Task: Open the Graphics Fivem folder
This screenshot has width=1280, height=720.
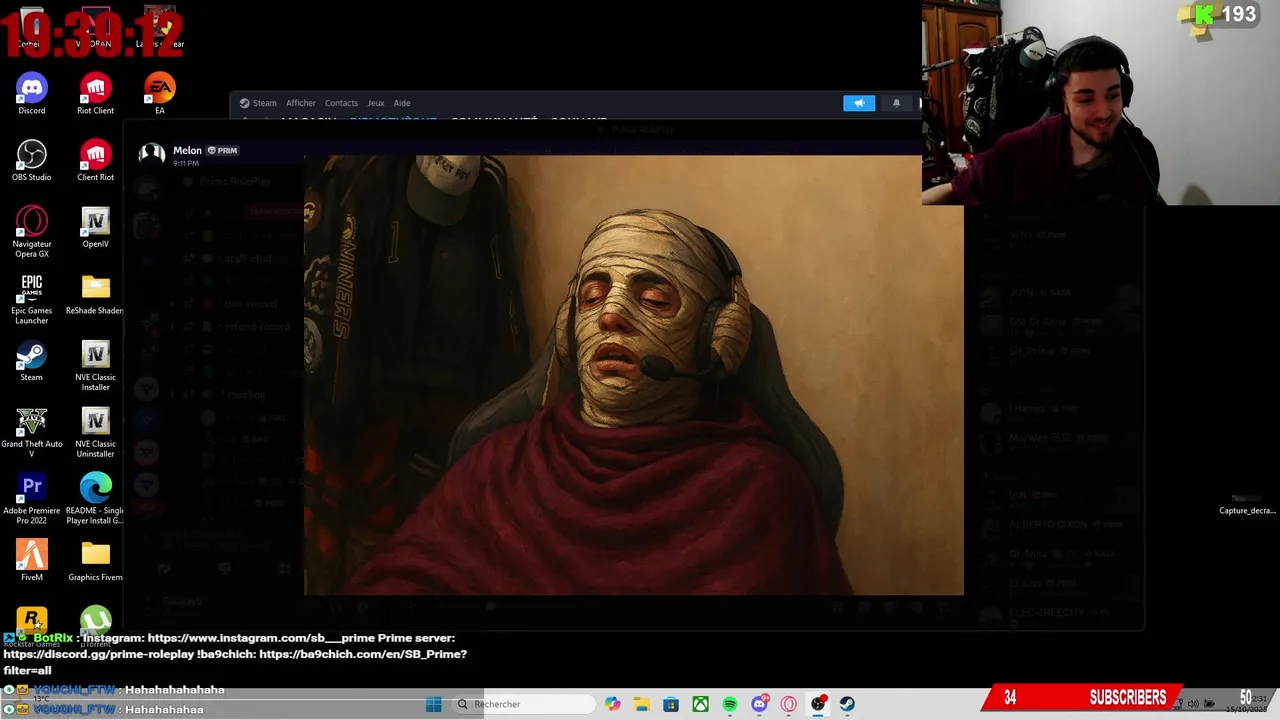Action: pos(95,561)
